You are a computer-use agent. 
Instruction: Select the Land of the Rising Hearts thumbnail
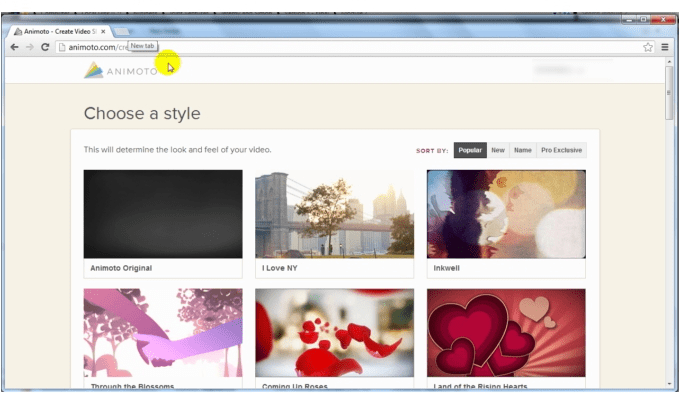[x=506, y=333]
